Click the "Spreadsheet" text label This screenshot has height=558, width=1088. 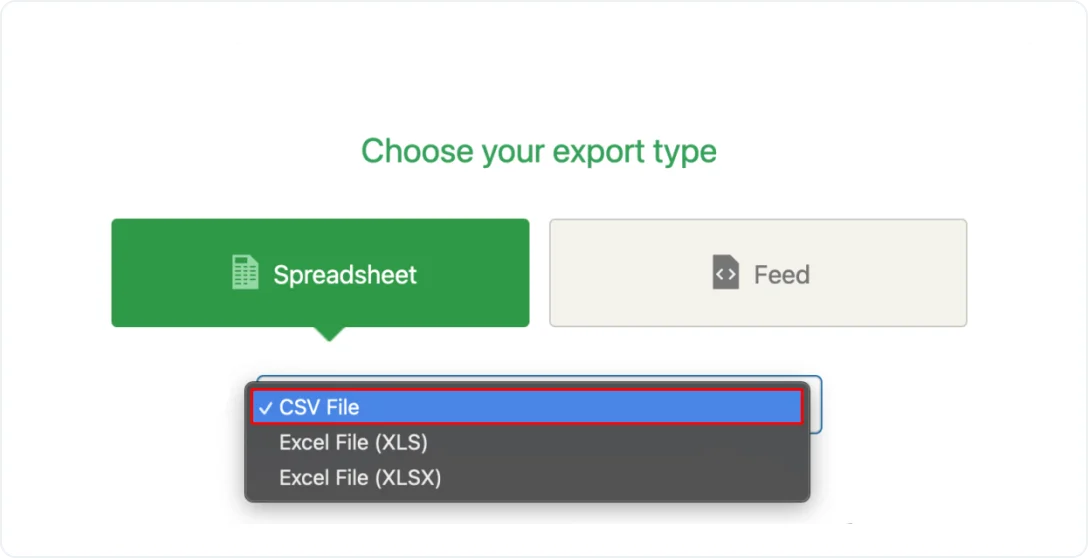pos(345,275)
